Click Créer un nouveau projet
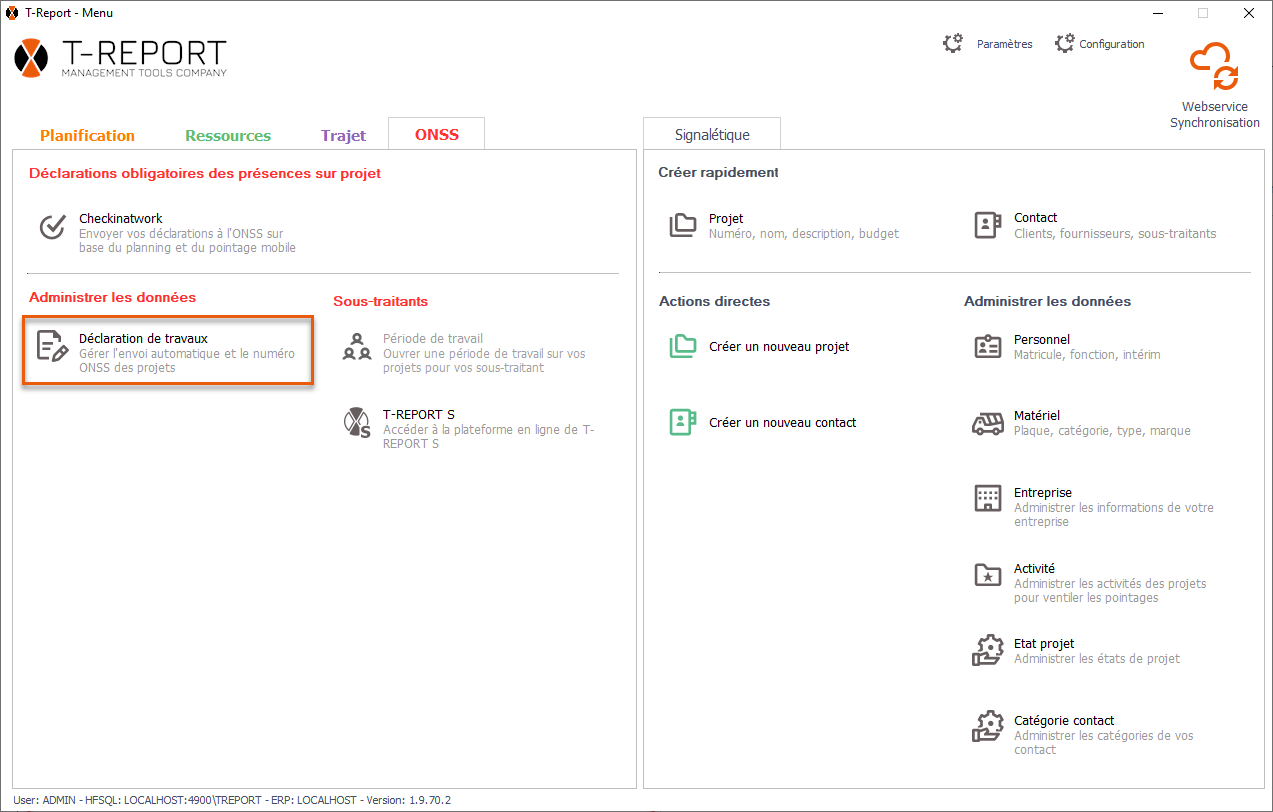Image resolution: width=1273 pixels, height=812 pixels. click(x=778, y=347)
